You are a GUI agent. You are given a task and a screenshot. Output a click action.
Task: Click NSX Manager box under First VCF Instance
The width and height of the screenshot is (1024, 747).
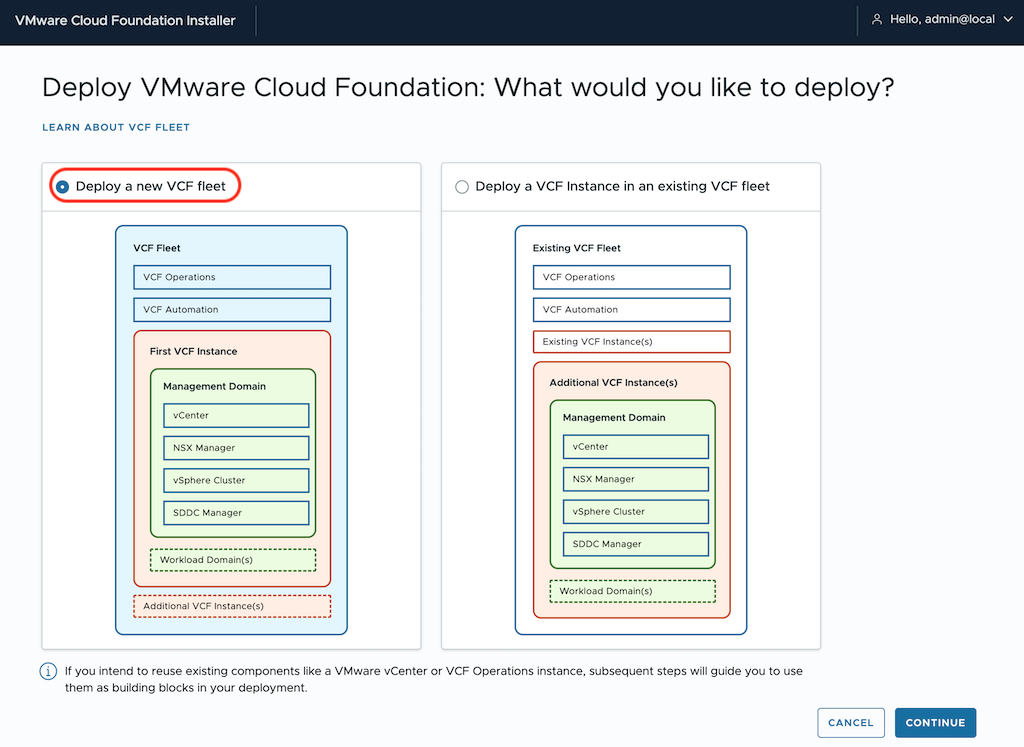pyautogui.click(x=236, y=448)
